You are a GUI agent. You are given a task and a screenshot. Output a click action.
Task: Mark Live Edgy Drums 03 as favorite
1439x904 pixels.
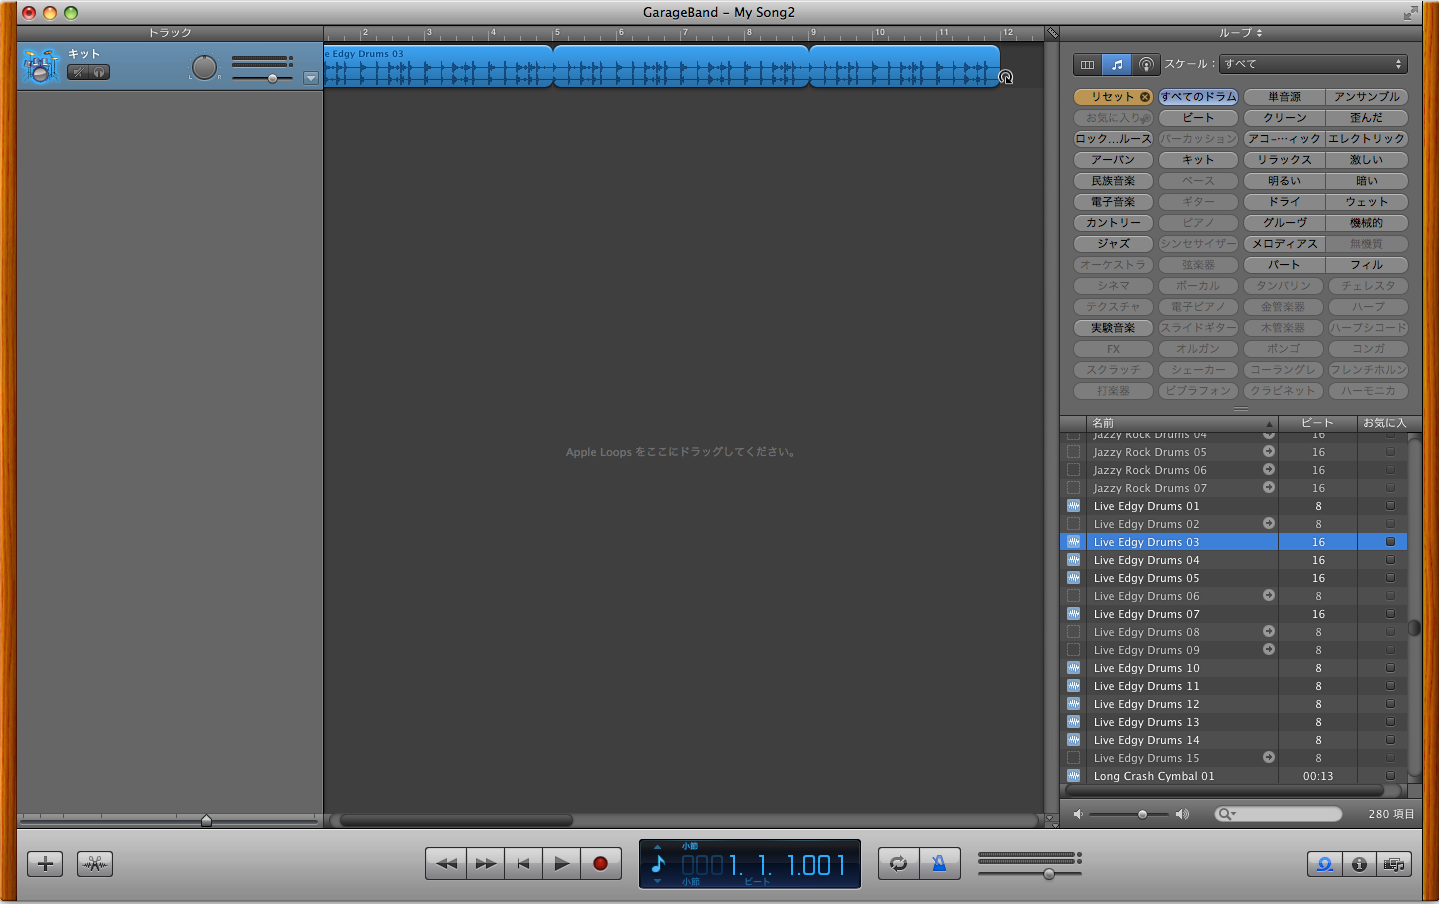[x=1390, y=542]
